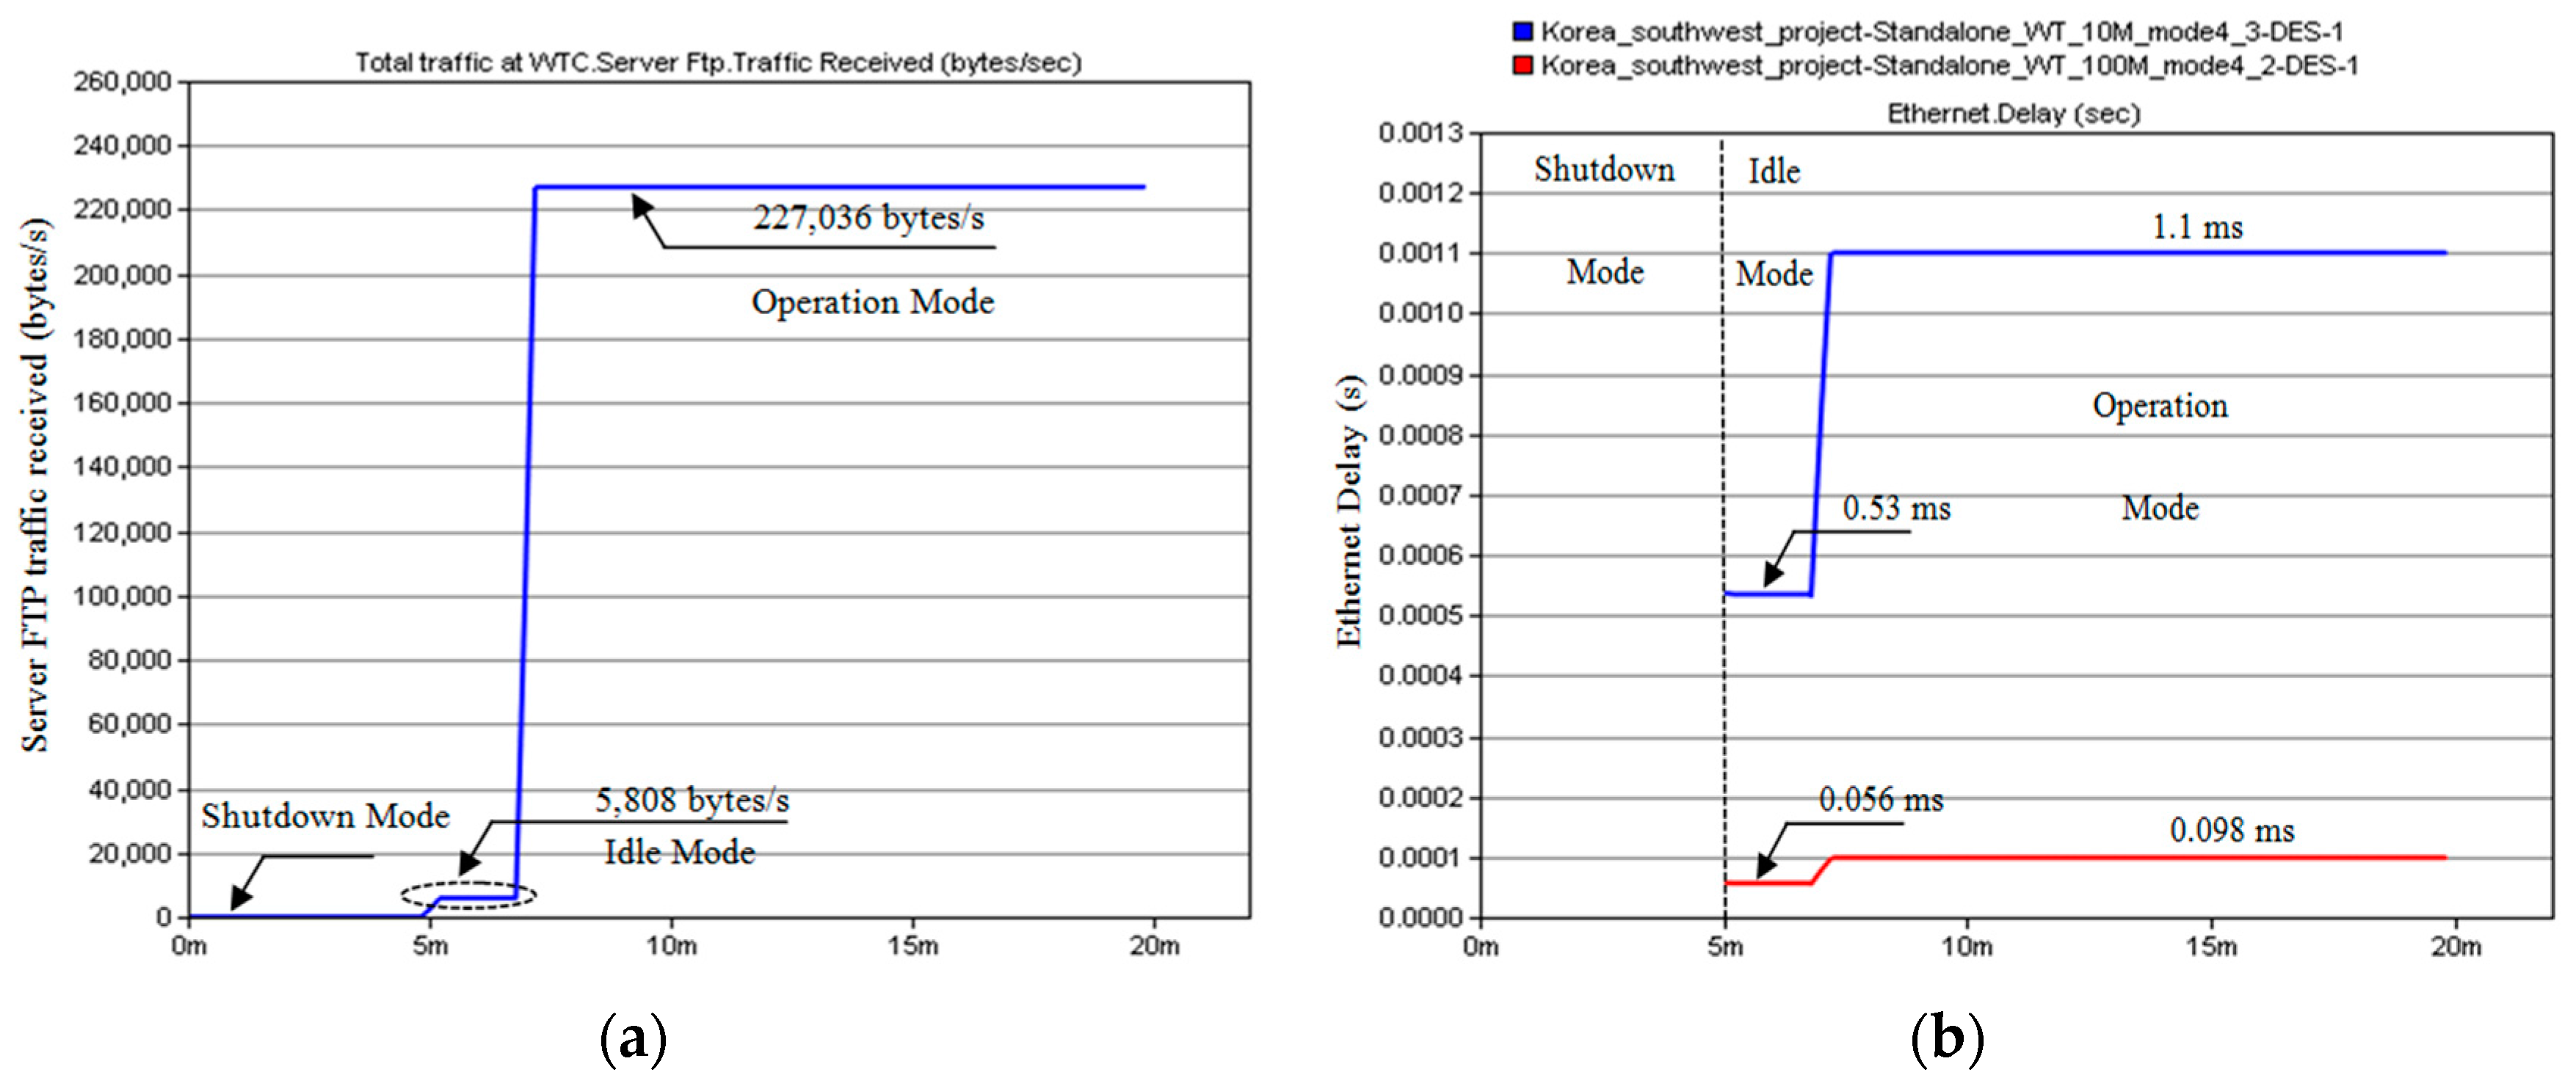Click the red legend square for 100M scenario
Viewport: 2576px width, 1086px height.
pyautogui.click(x=1522, y=66)
